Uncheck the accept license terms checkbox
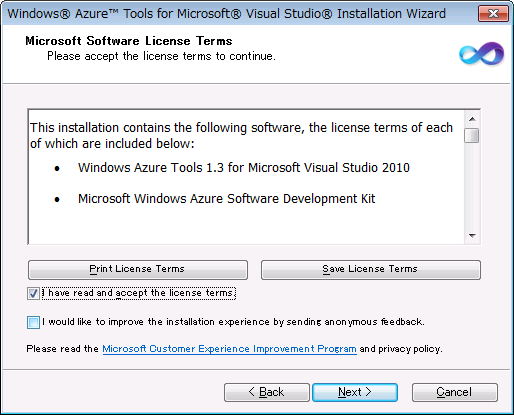Image resolution: width=514 pixels, height=415 pixels. [x=33, y=294]
